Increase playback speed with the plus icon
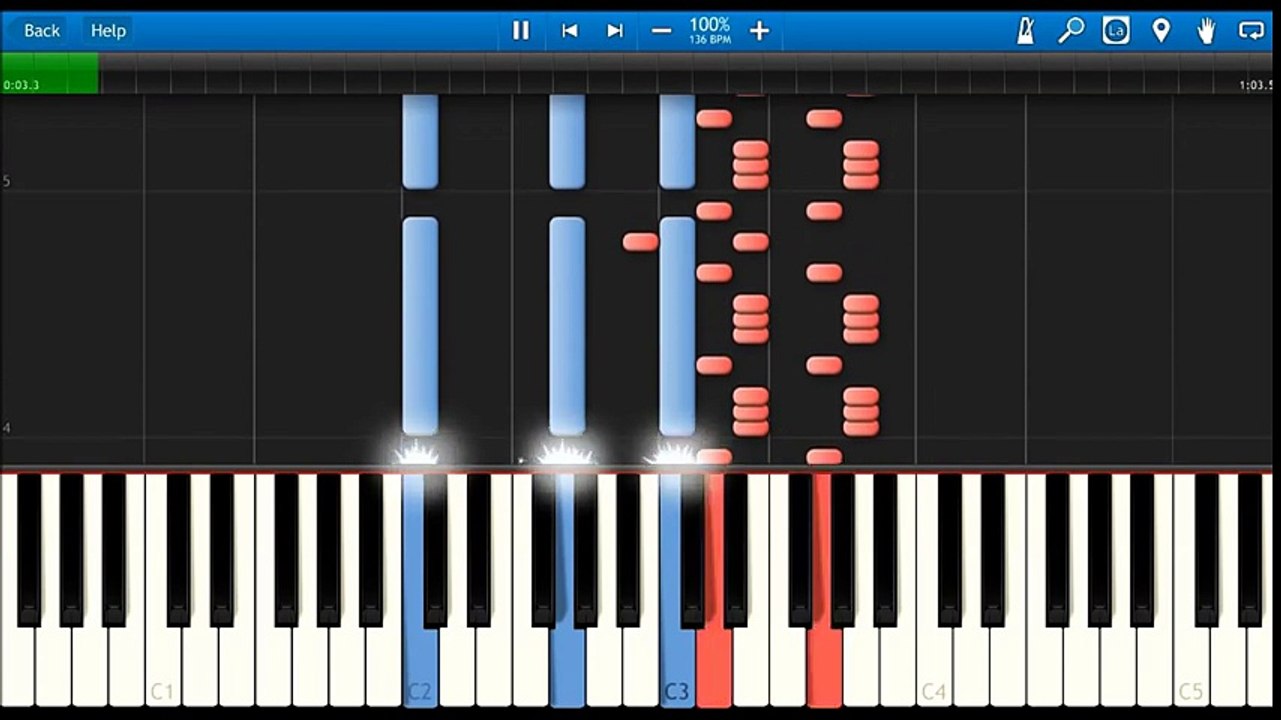 pos(760,31)
